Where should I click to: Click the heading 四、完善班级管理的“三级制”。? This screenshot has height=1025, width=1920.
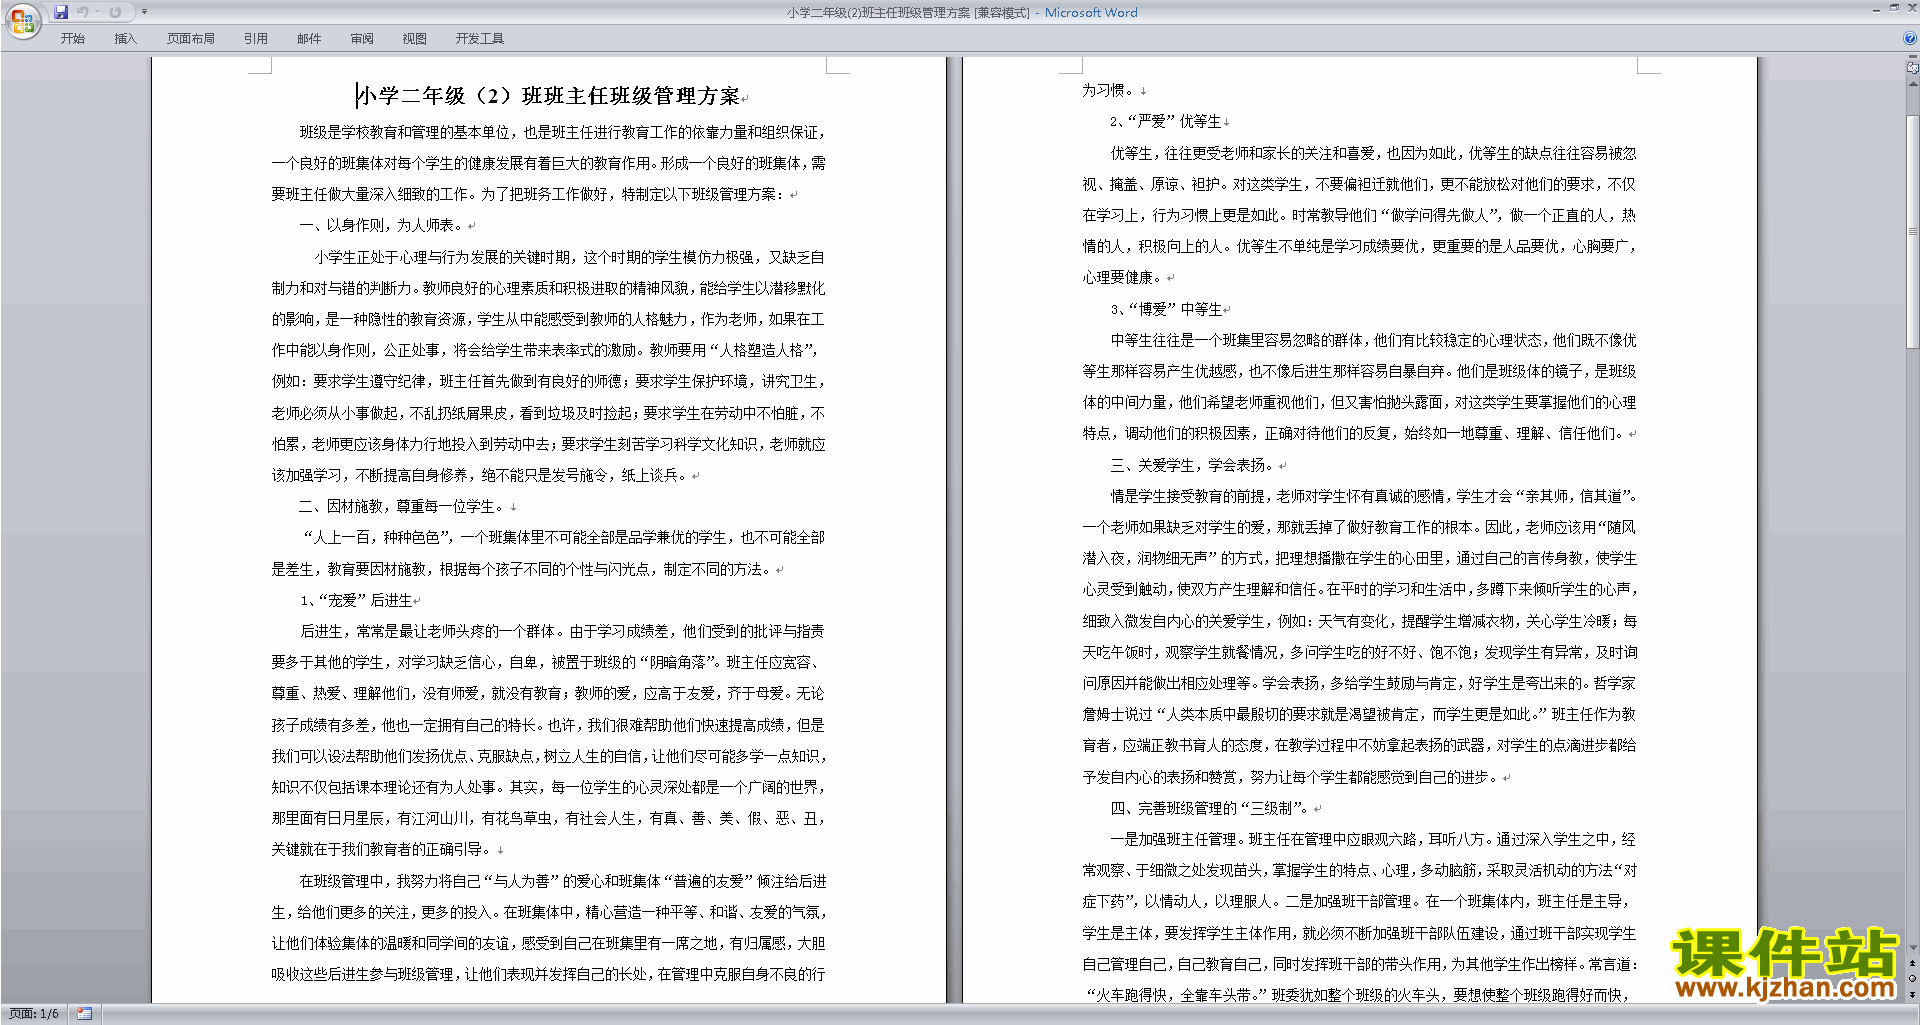point(1211,809)
